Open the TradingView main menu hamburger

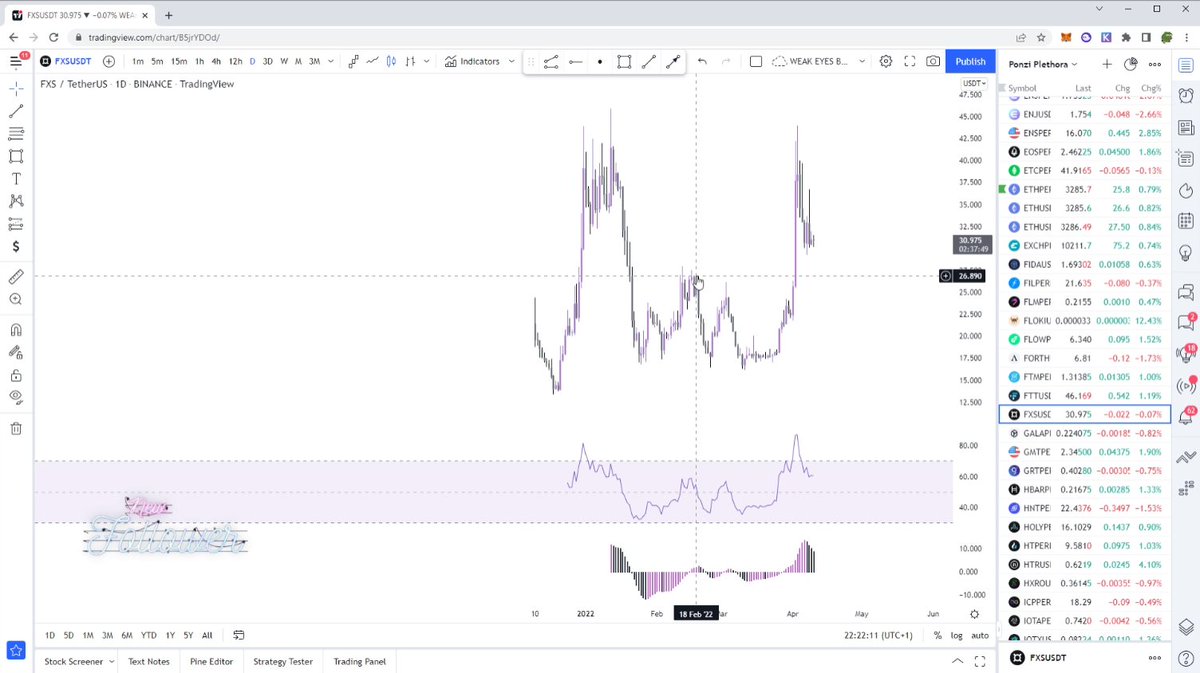[x=16, y=61]
